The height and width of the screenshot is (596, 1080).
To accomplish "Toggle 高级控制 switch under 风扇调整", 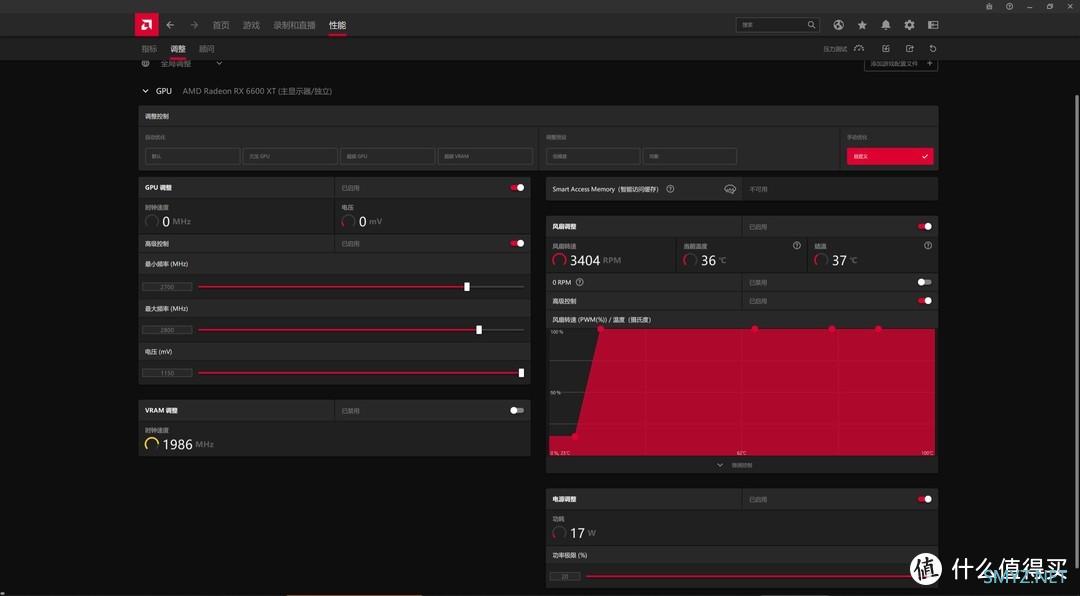I will pos(925,300).
